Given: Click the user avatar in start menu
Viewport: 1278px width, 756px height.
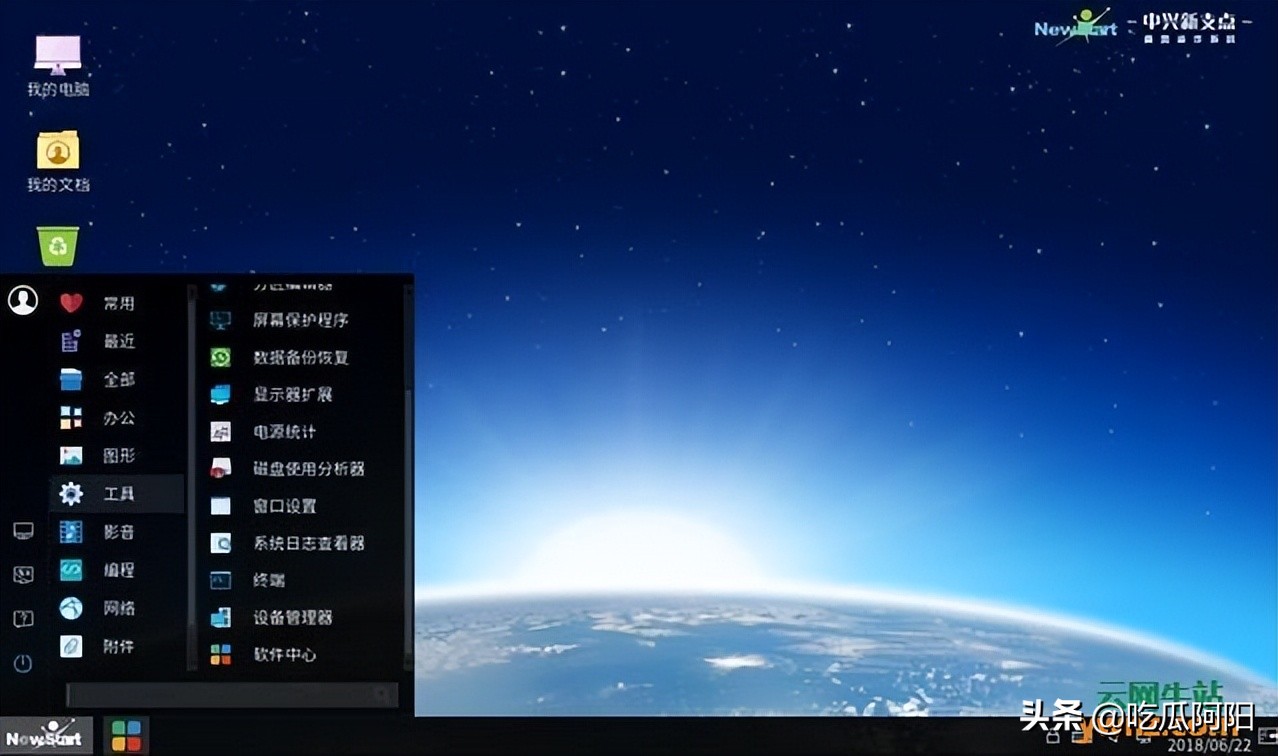Looking at the screenshot, I should click(23, 300).
